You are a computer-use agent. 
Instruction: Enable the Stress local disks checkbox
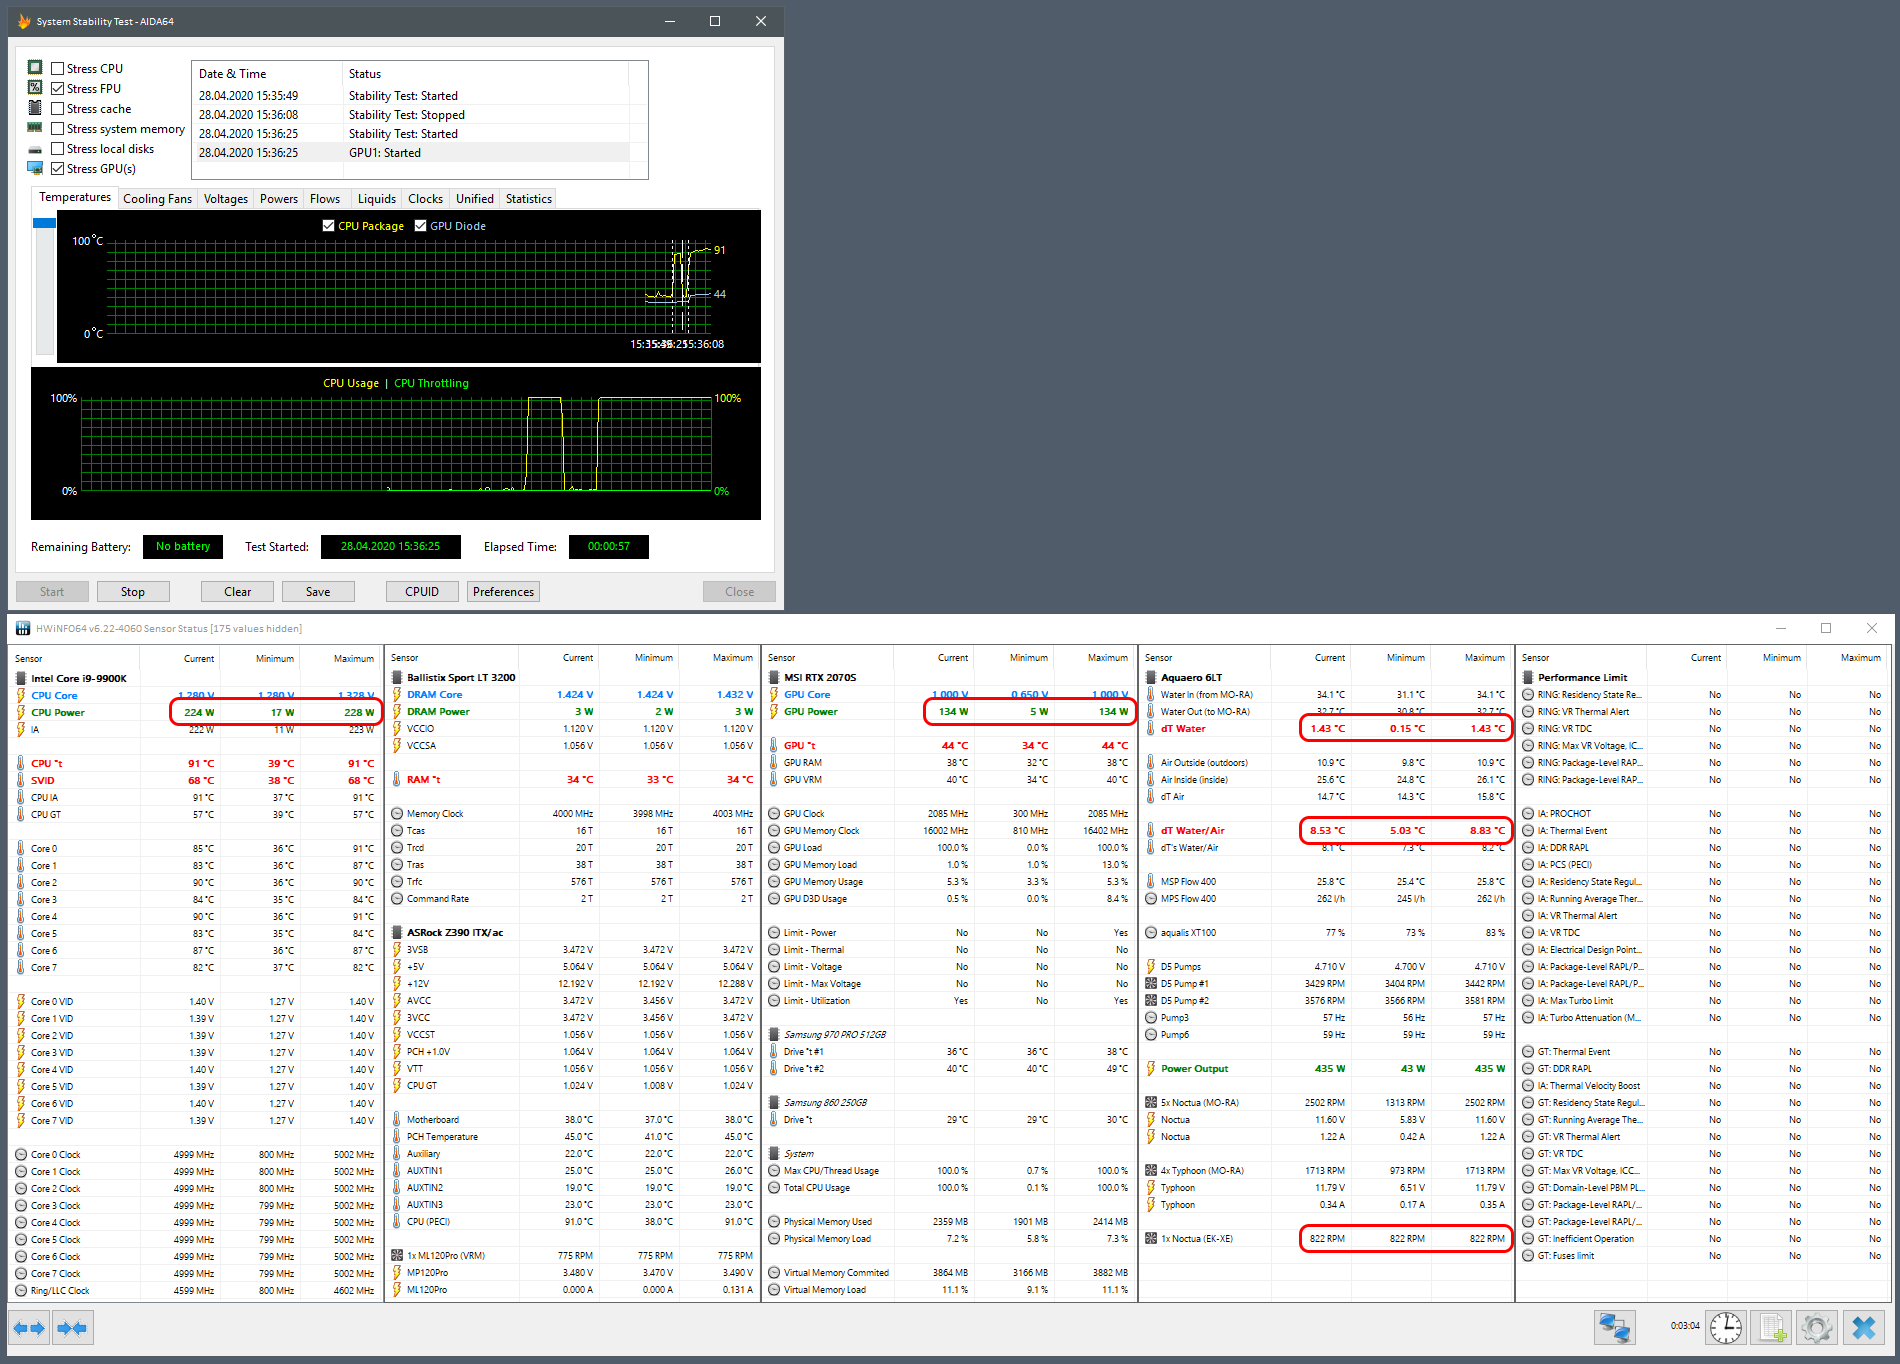point(58,148)
